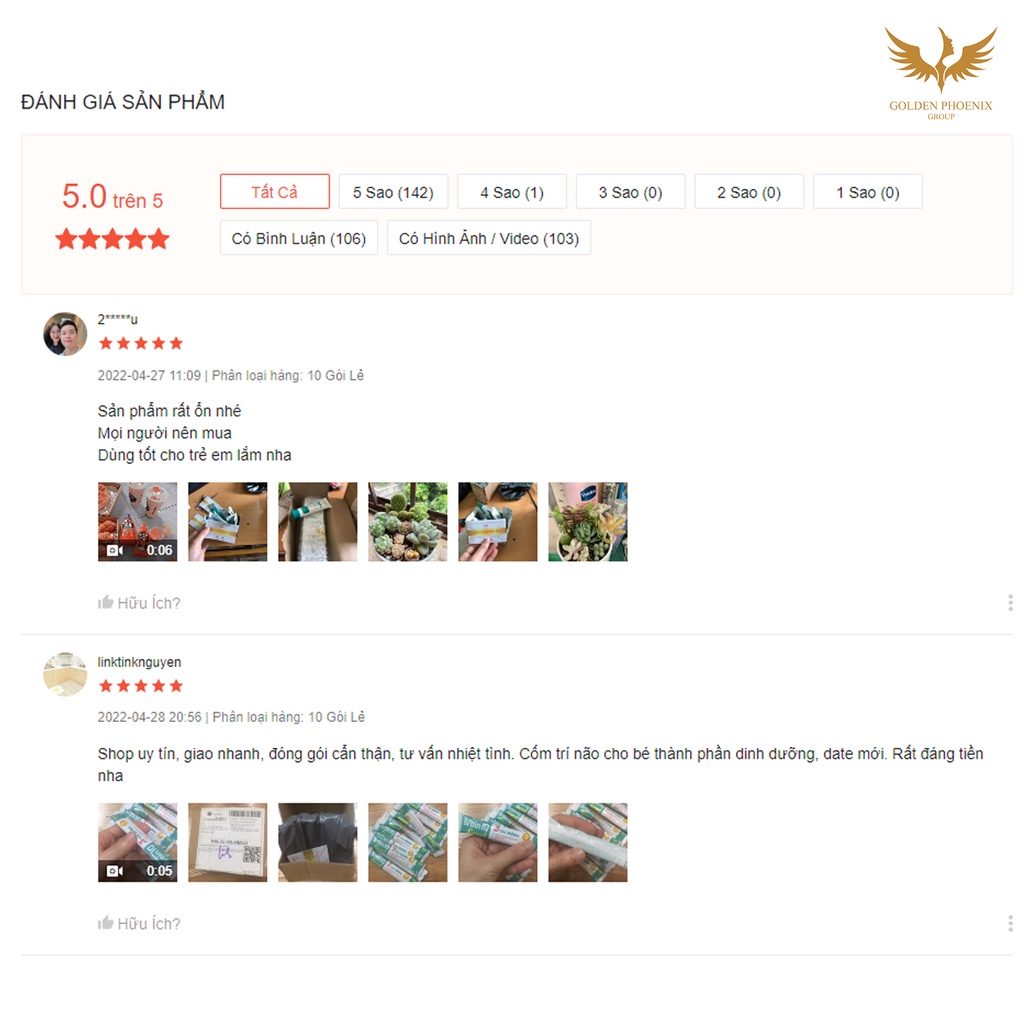Filter reviews by 3 Sao (0)
The width and height of the screenshot is (1024, 1024).
(x=630, y=192)
